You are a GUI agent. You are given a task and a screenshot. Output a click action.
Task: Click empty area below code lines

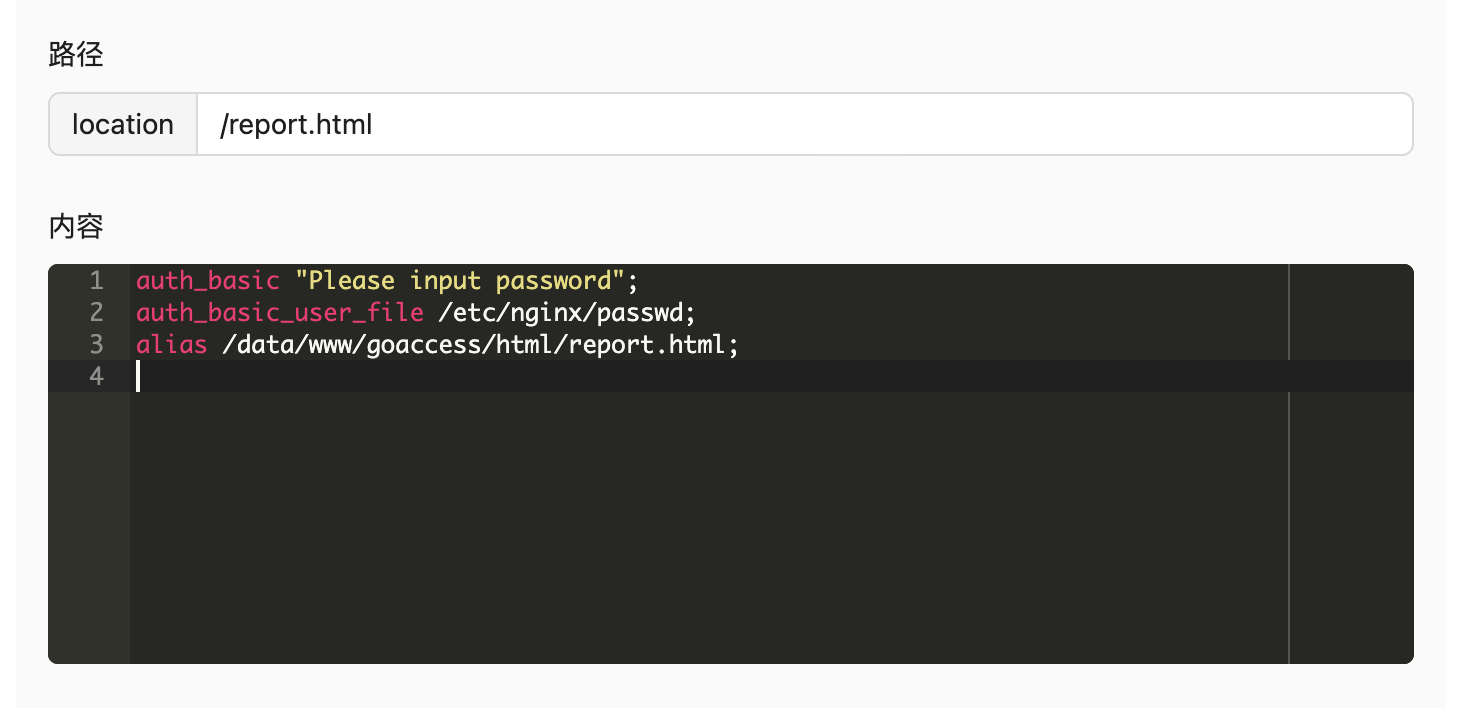pyautogui.click(x=709, y=527)
